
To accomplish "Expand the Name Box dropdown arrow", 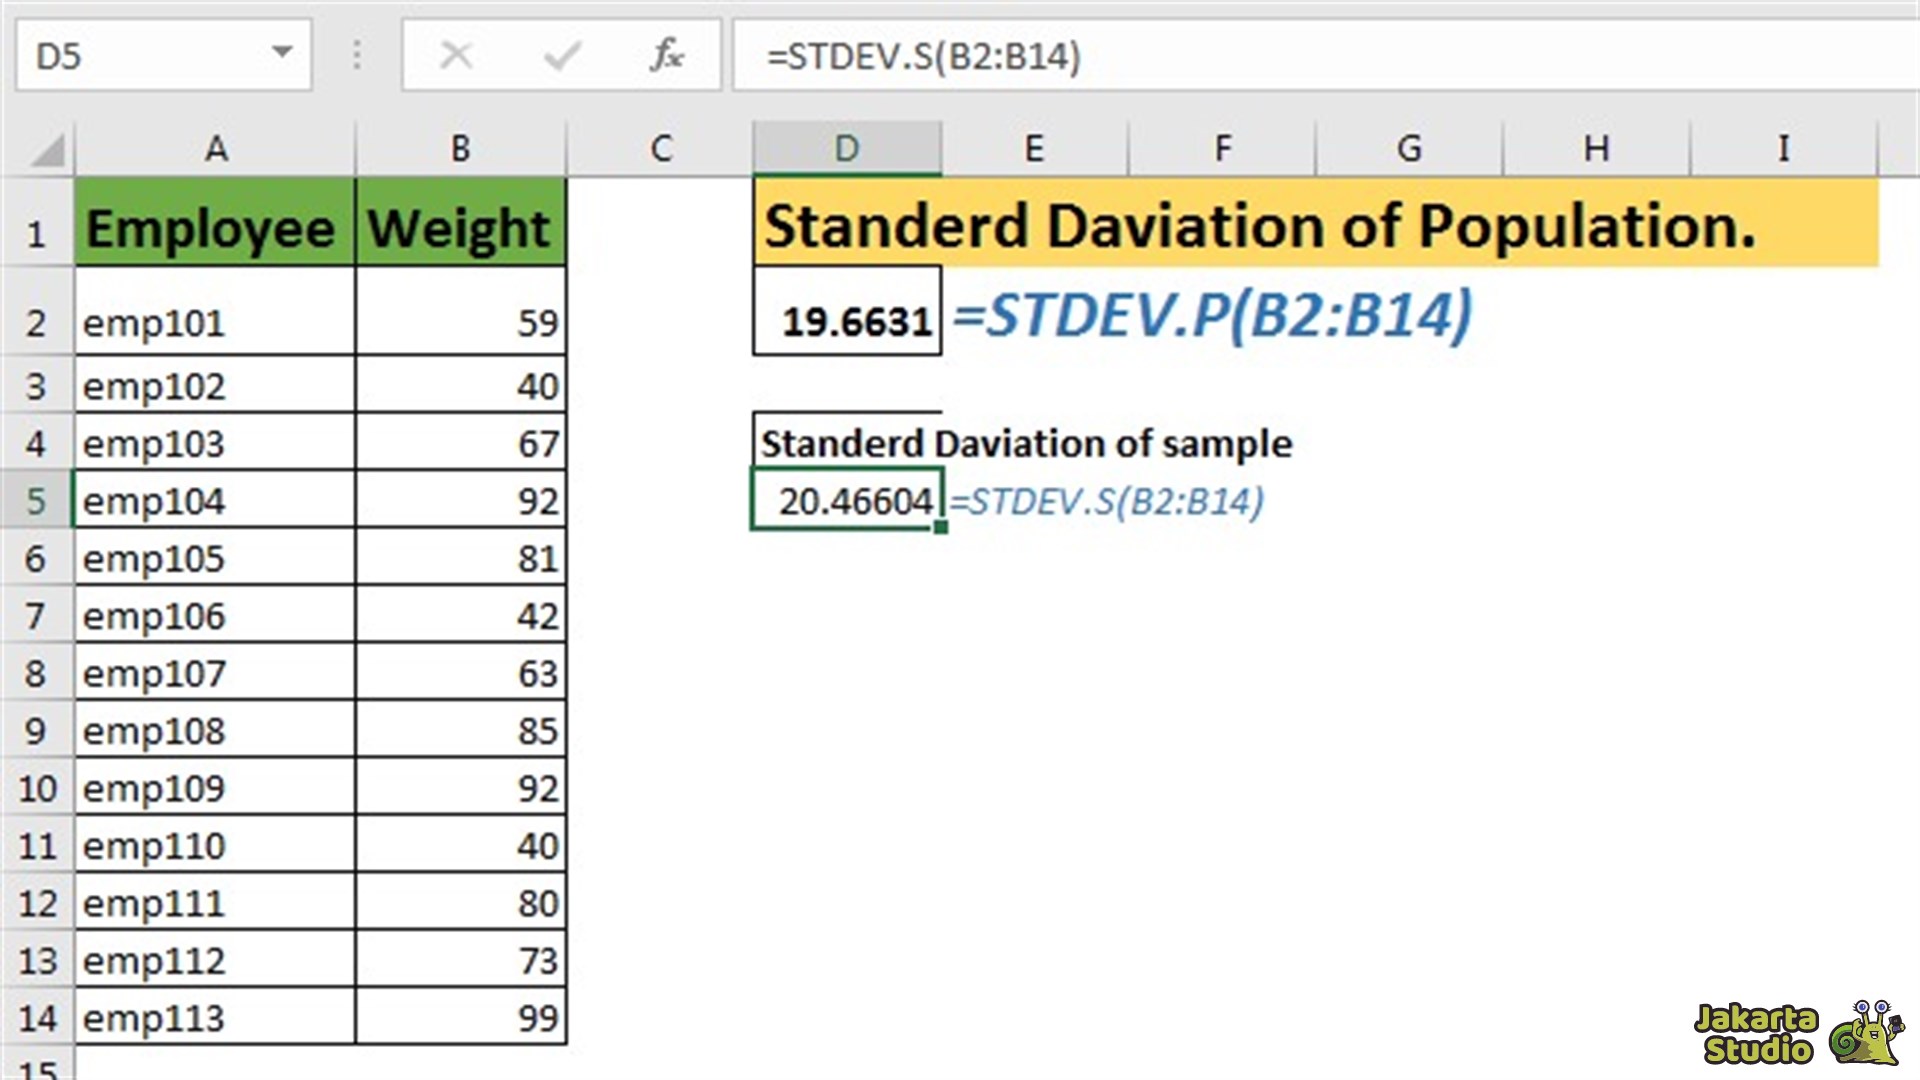I will pos(282,53).
